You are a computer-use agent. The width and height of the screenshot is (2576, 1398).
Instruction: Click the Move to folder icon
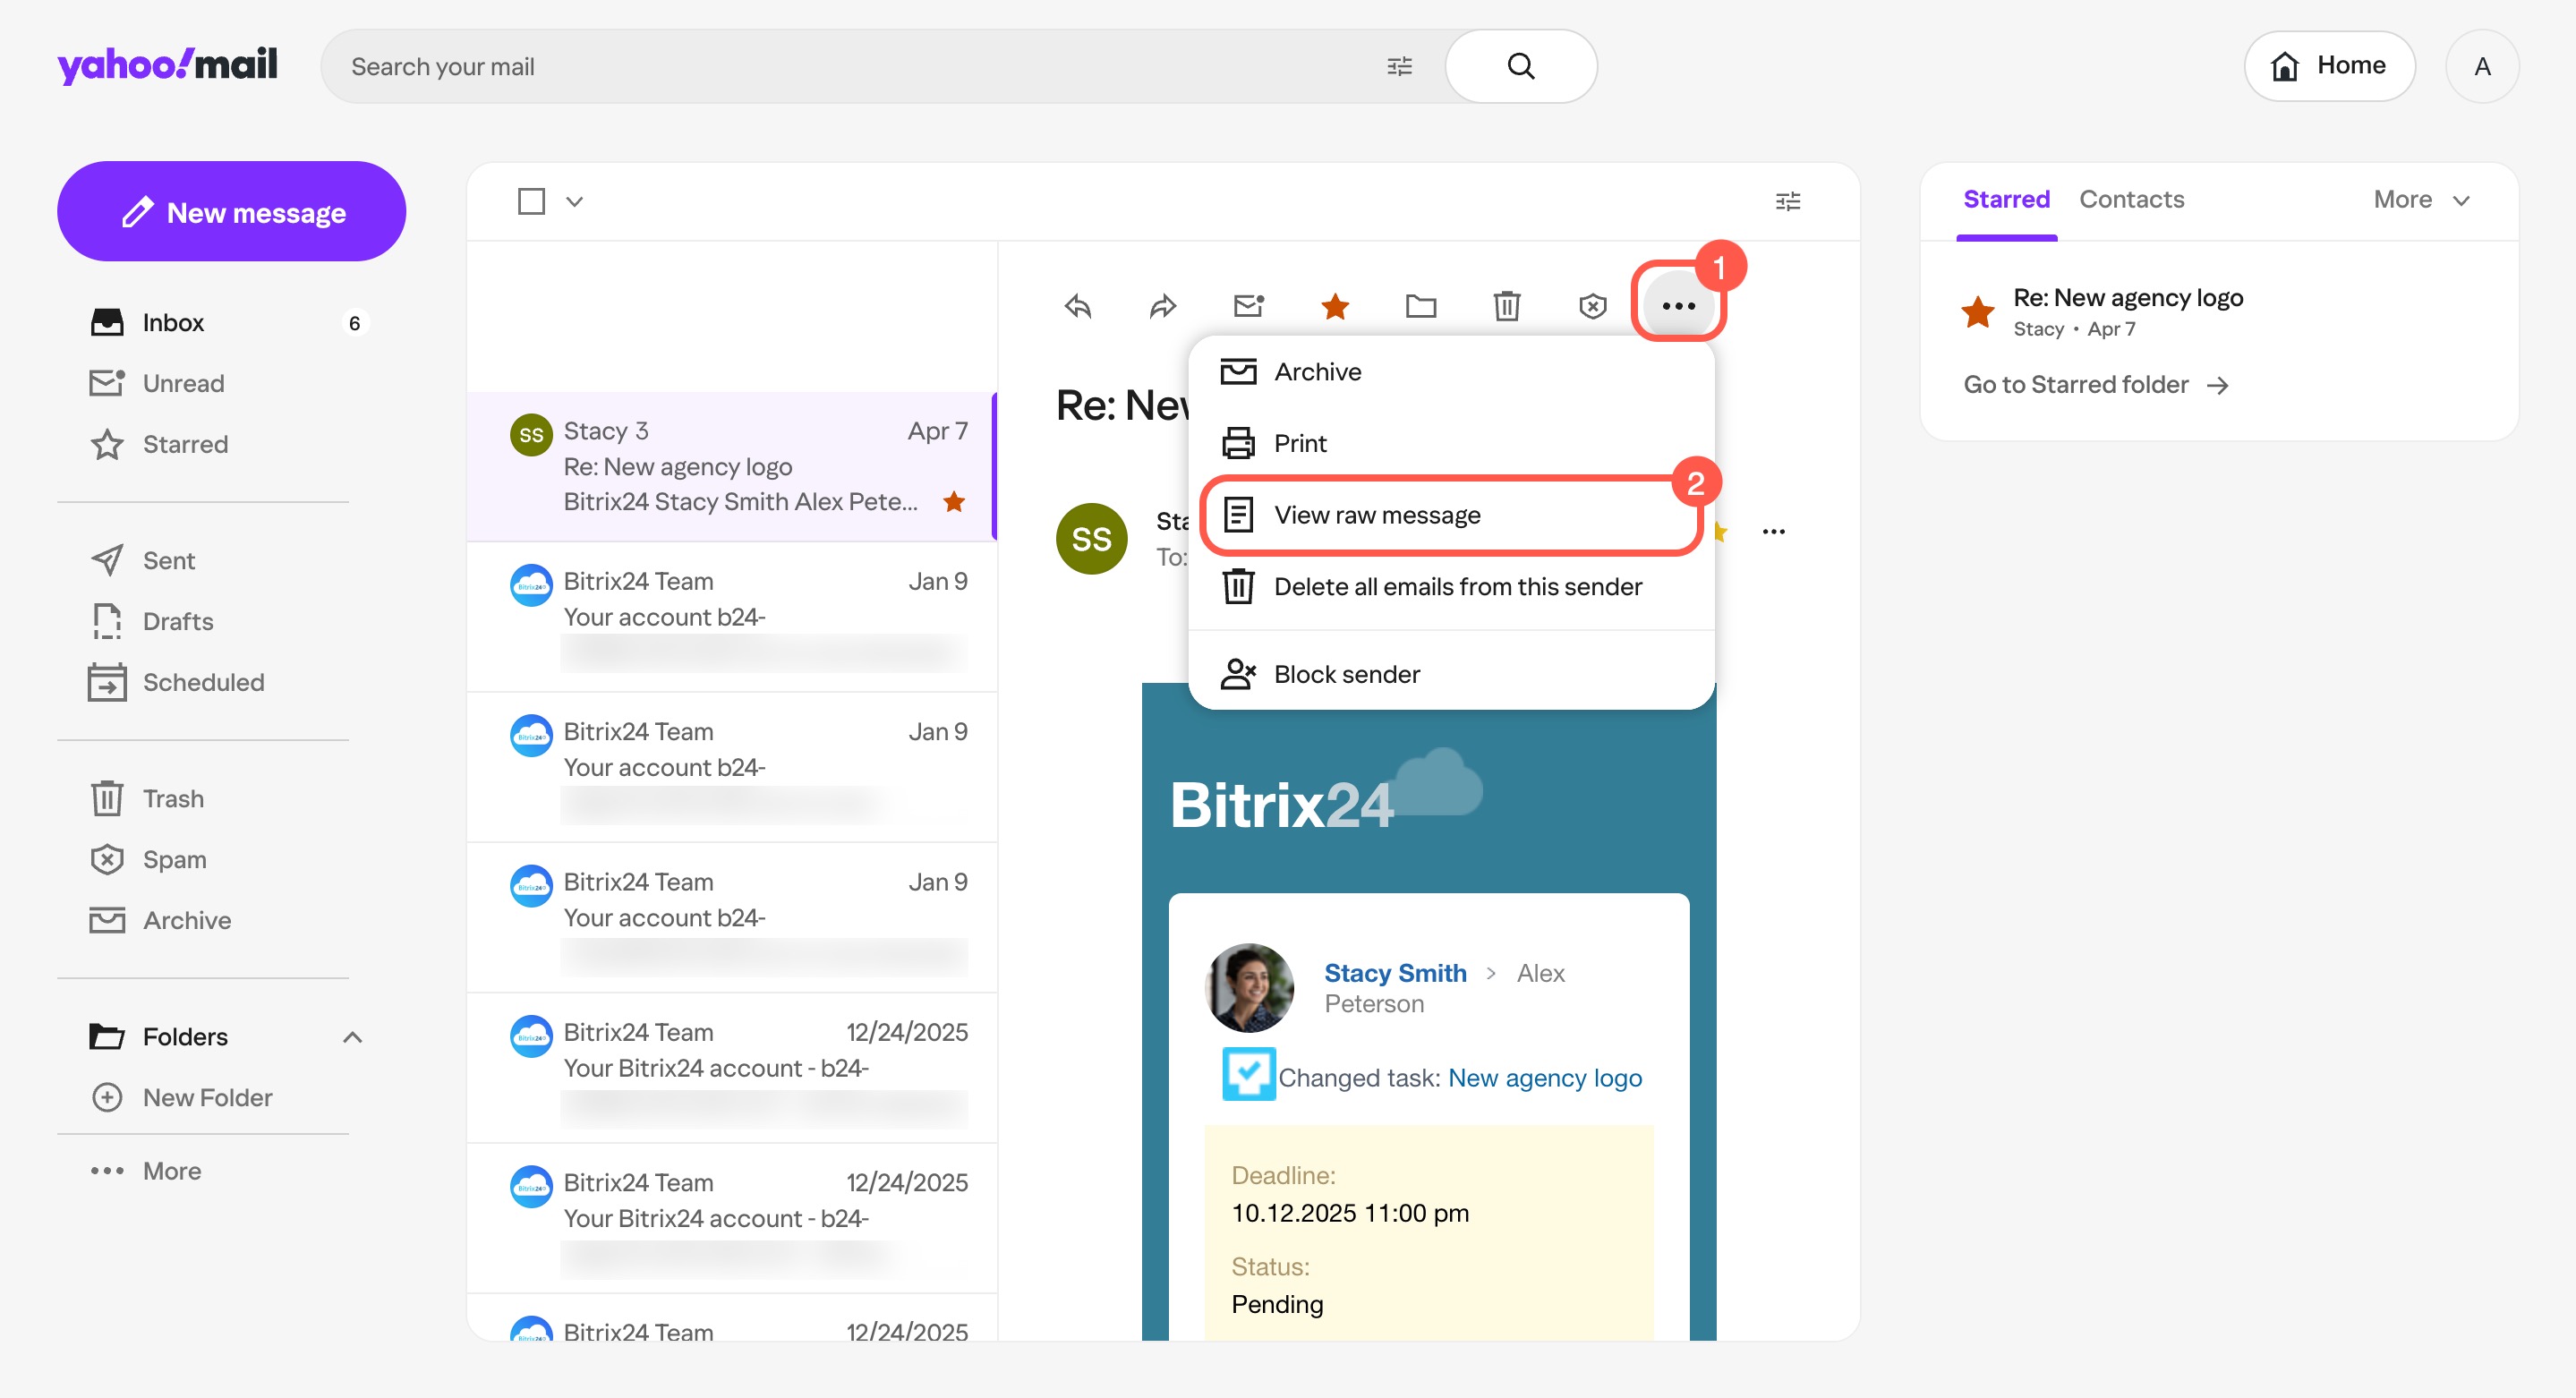[x=1420, y=306]
